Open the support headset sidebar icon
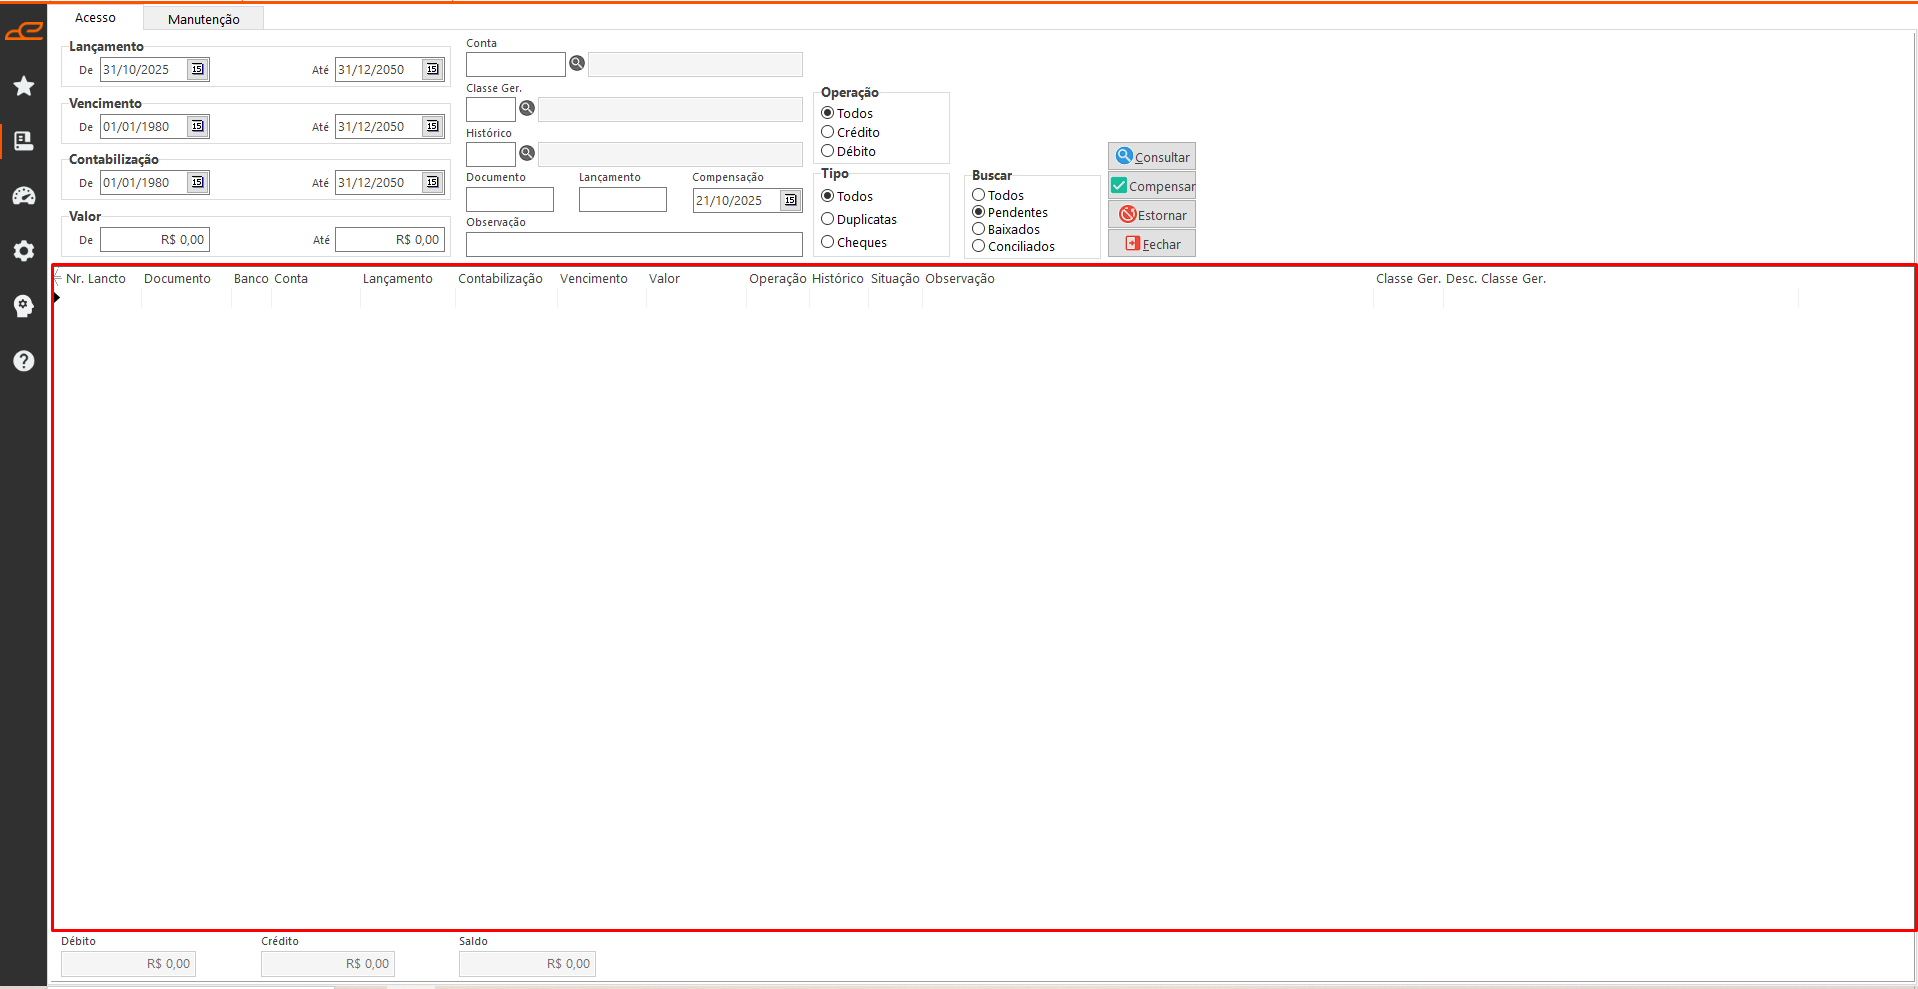This screenshot has height=989, width=1918. click(24, 306)
